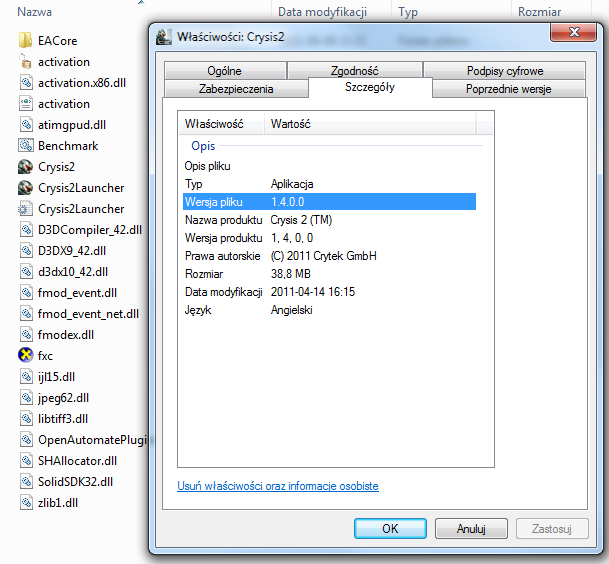
Task: Select the Data modyfikacji property row
Action: (x=329, y=292)
